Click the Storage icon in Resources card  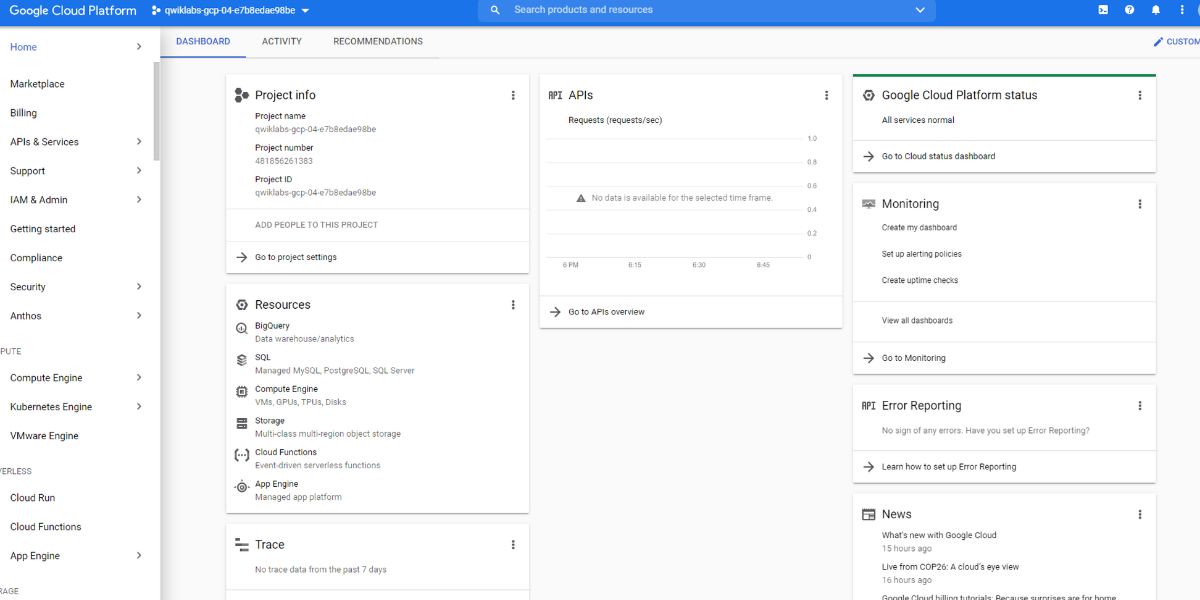coord(241,423)
